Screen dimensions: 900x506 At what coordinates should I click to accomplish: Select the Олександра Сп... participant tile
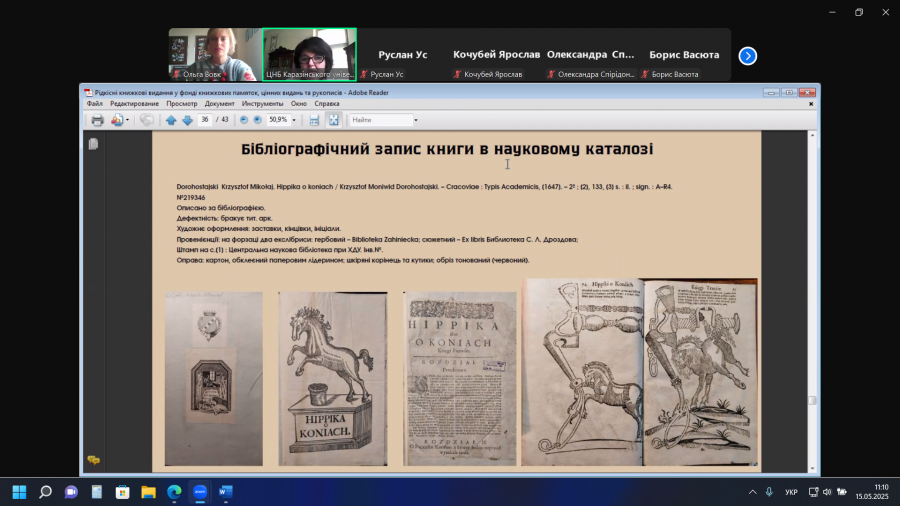590,55
